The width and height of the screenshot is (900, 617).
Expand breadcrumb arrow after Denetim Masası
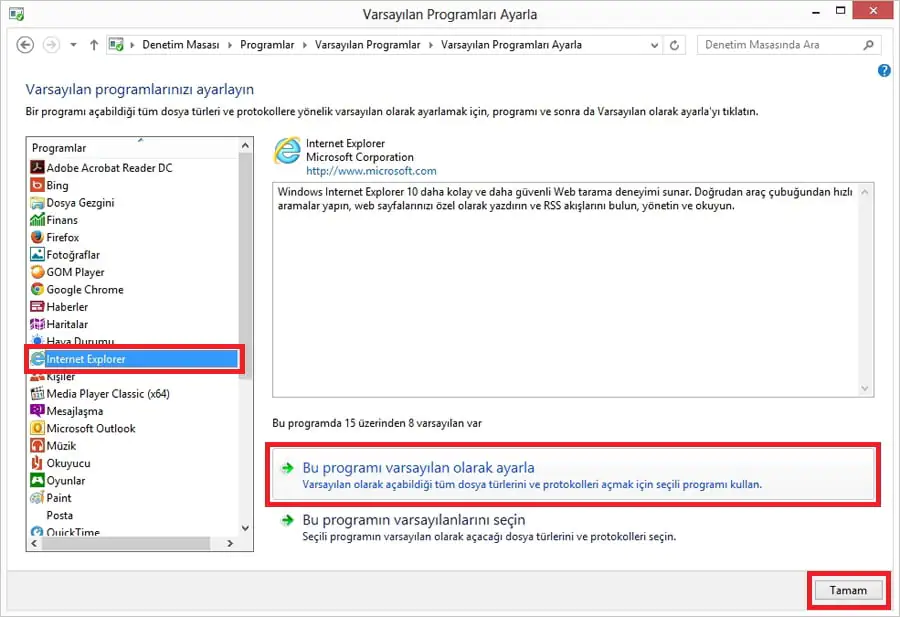coord(230,45)
